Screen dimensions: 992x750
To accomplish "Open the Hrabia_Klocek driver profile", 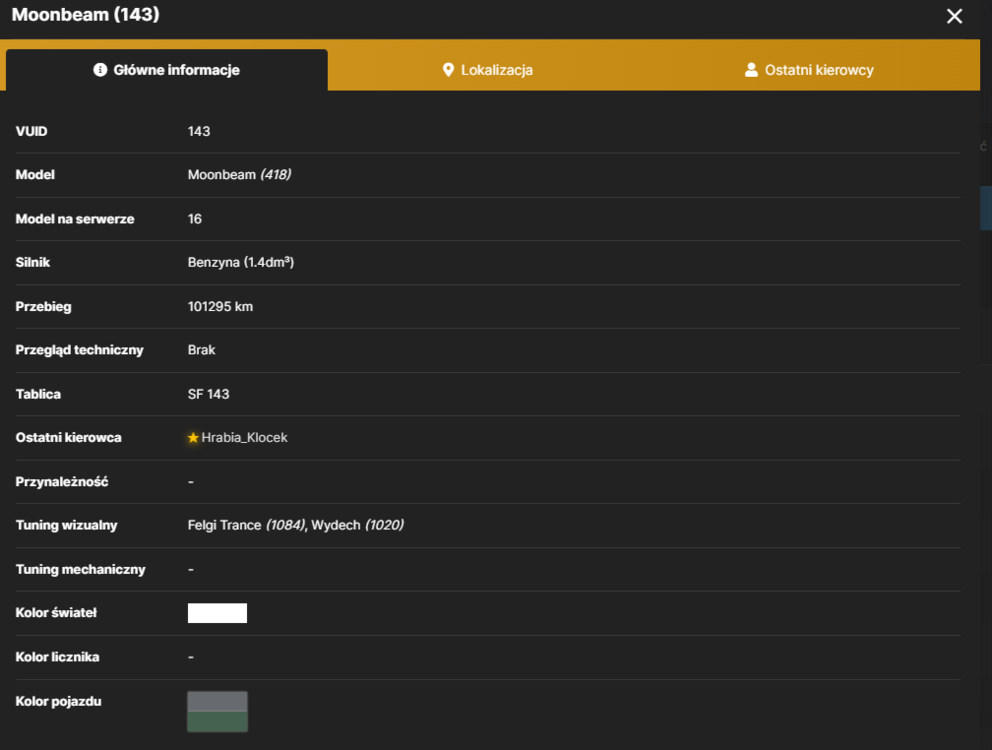I will 244,437.
